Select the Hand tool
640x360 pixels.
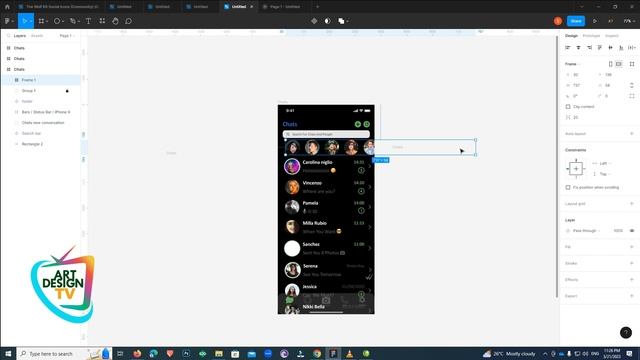coord(115,21)
